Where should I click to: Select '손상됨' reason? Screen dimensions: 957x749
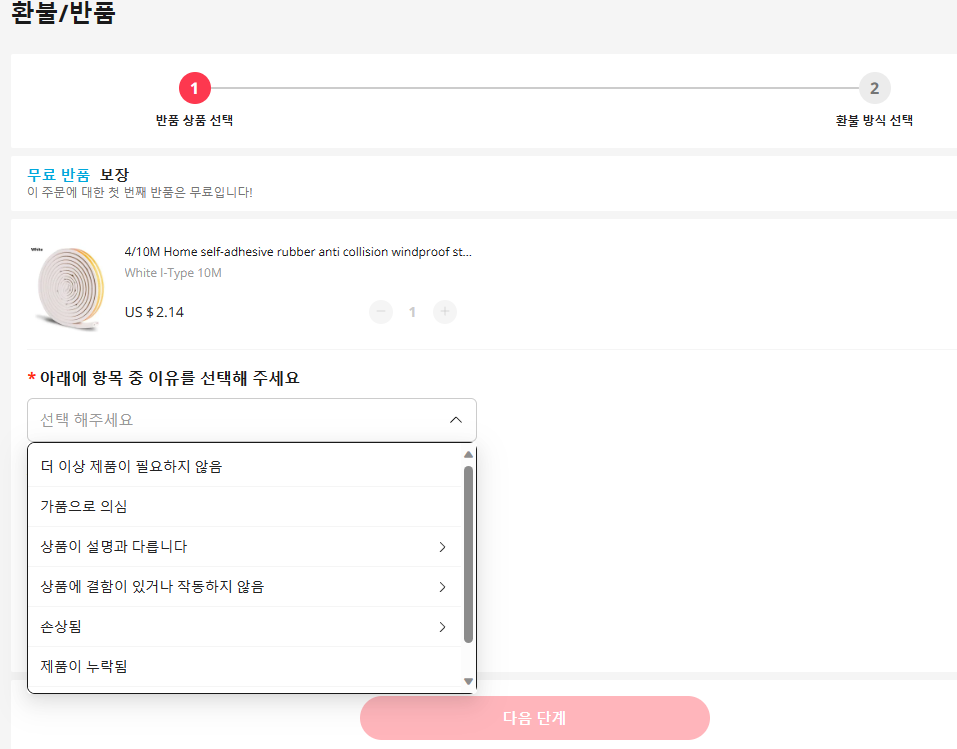click(x=245, y=627)
